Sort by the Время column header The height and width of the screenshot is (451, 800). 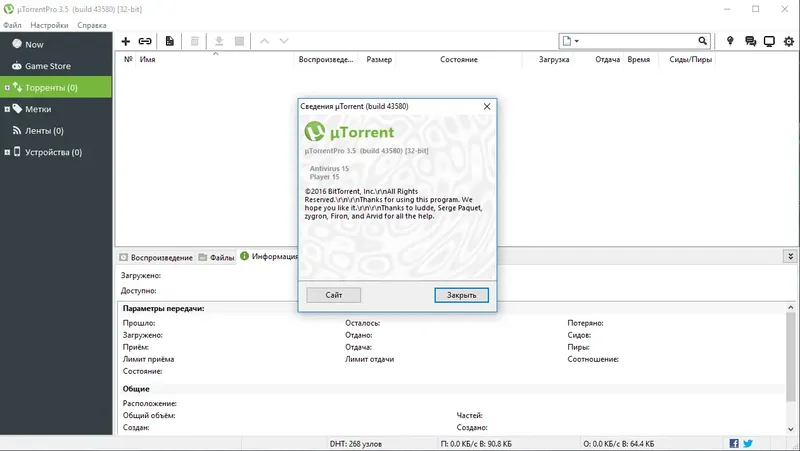click(639, 59)
